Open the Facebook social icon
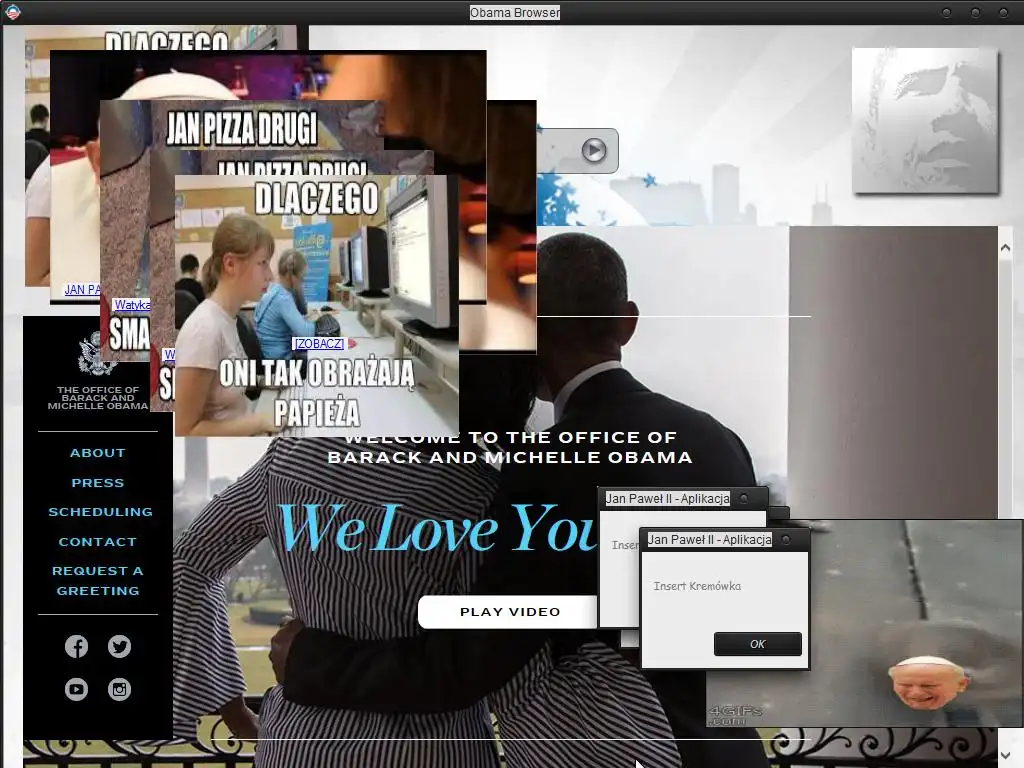1024x768 pixels. [x=76, y=647]
